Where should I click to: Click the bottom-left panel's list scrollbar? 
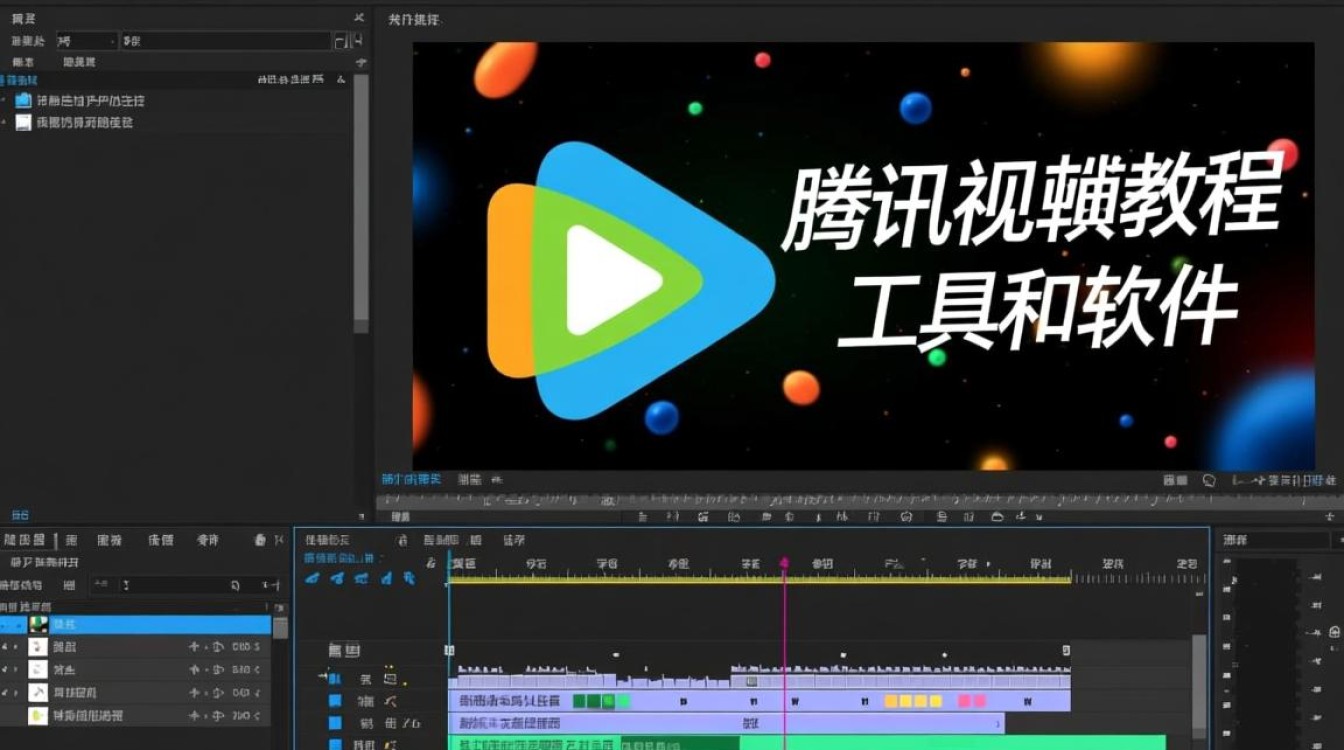tap(280, 627)
